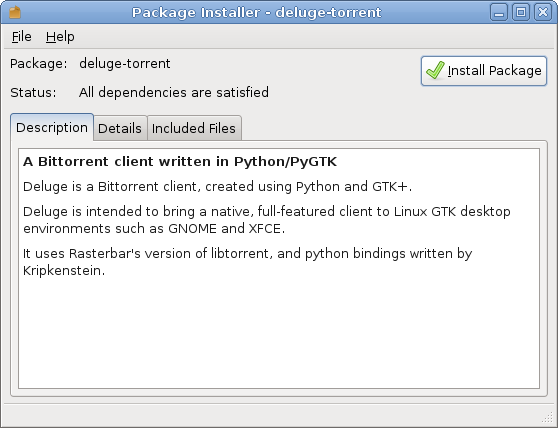
Task: Click the green checkmark icon
Action: [435, 70]
